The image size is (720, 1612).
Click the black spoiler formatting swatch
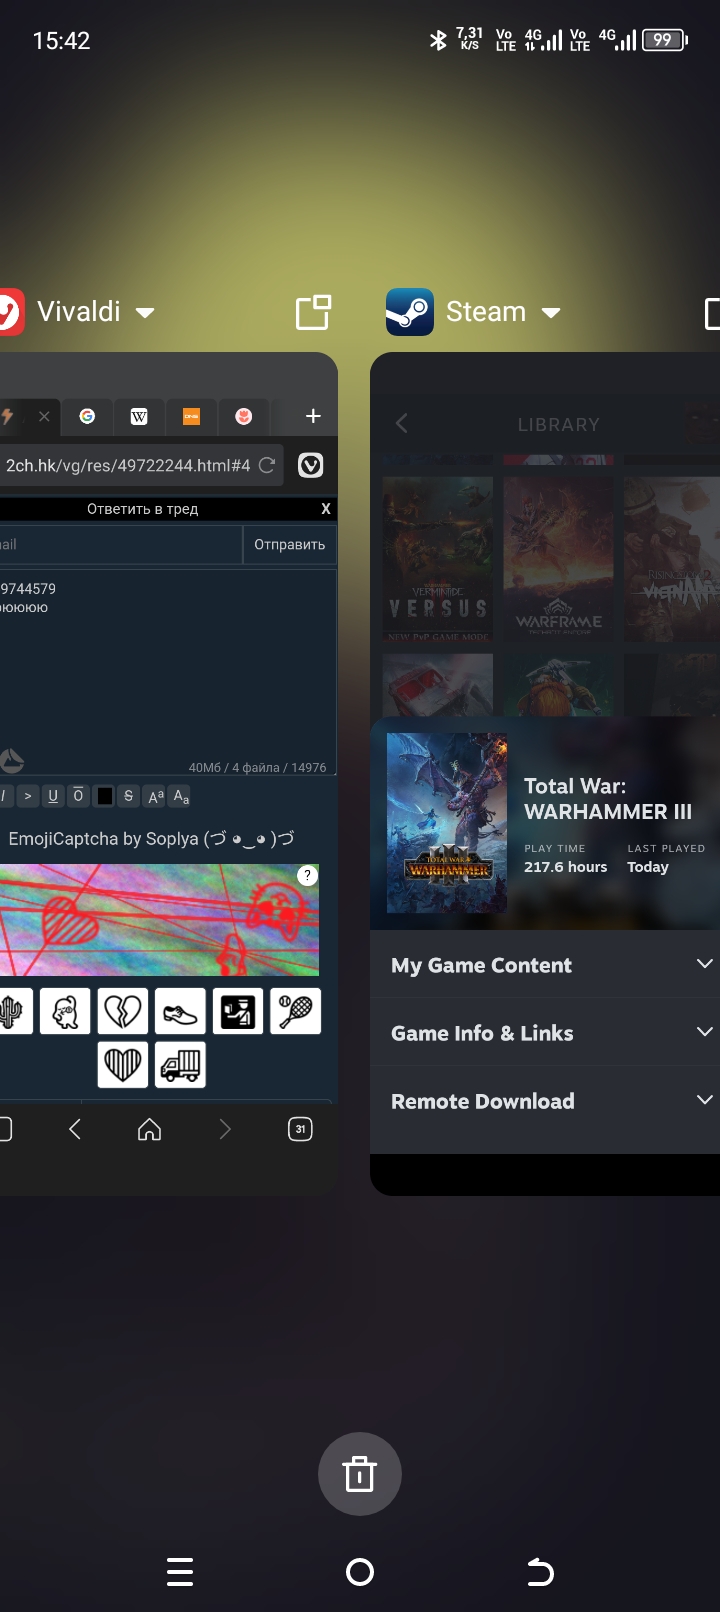[105, 796]
